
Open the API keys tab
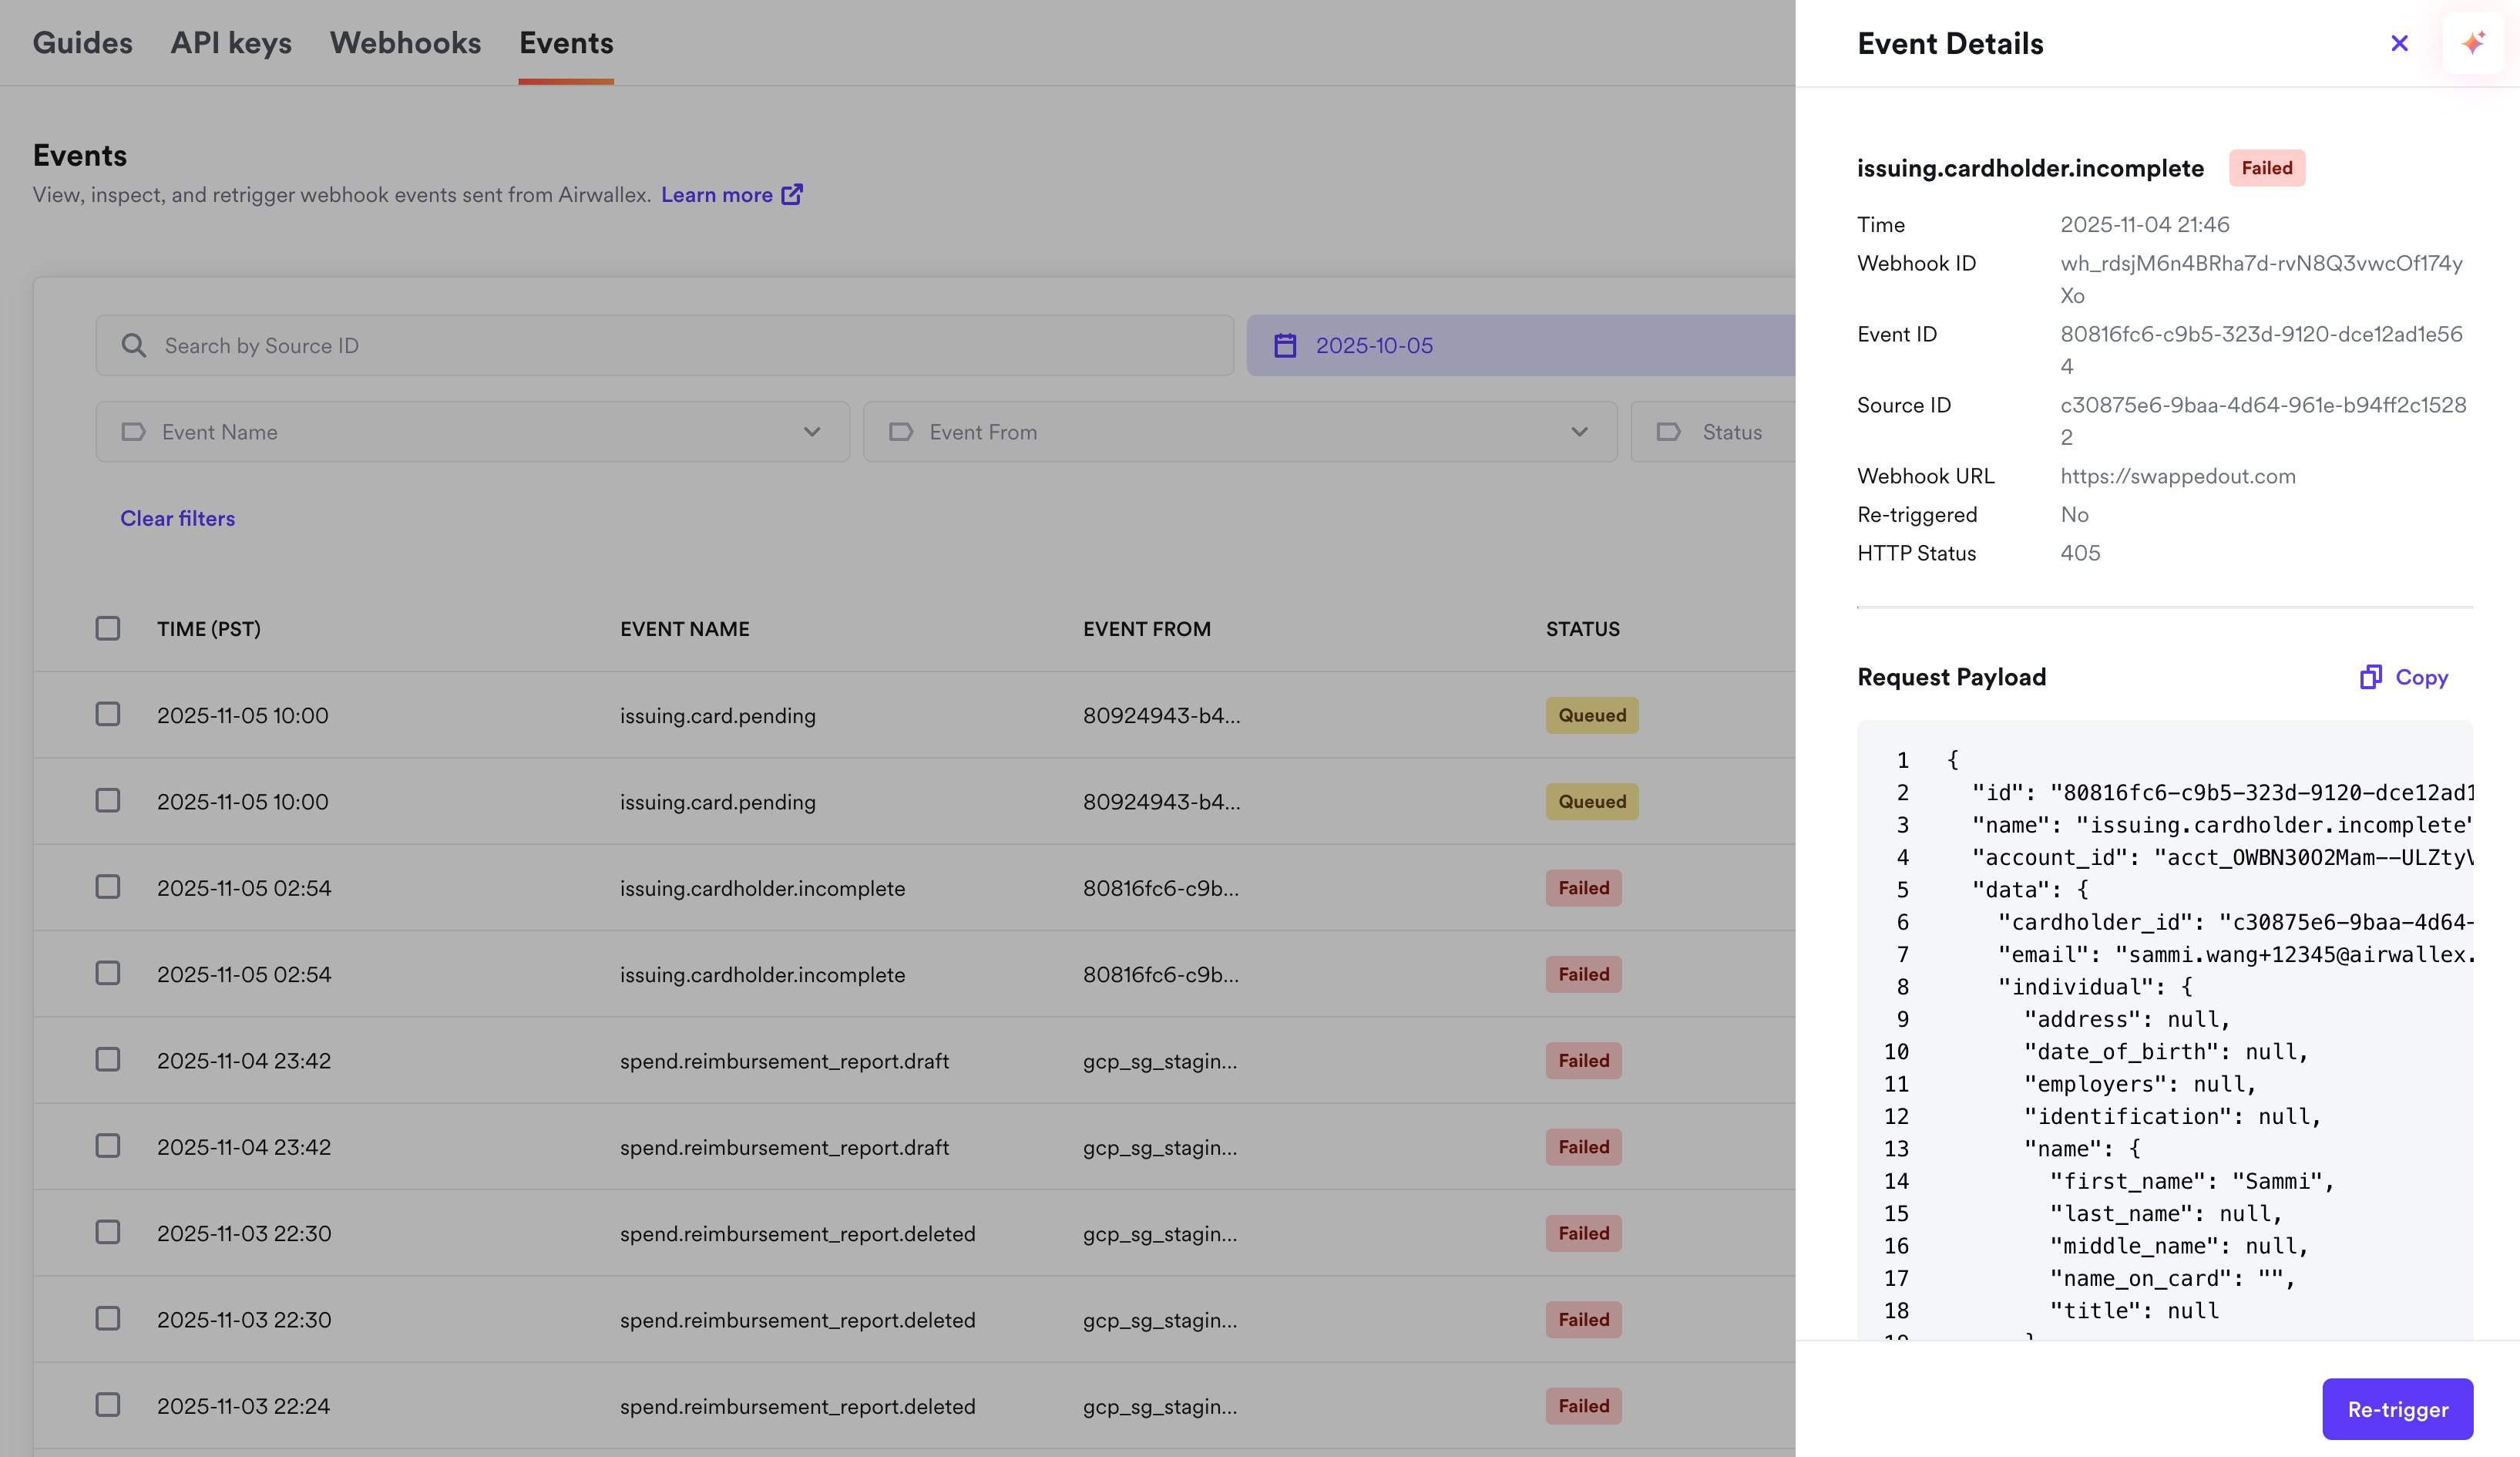pos(231,43)
